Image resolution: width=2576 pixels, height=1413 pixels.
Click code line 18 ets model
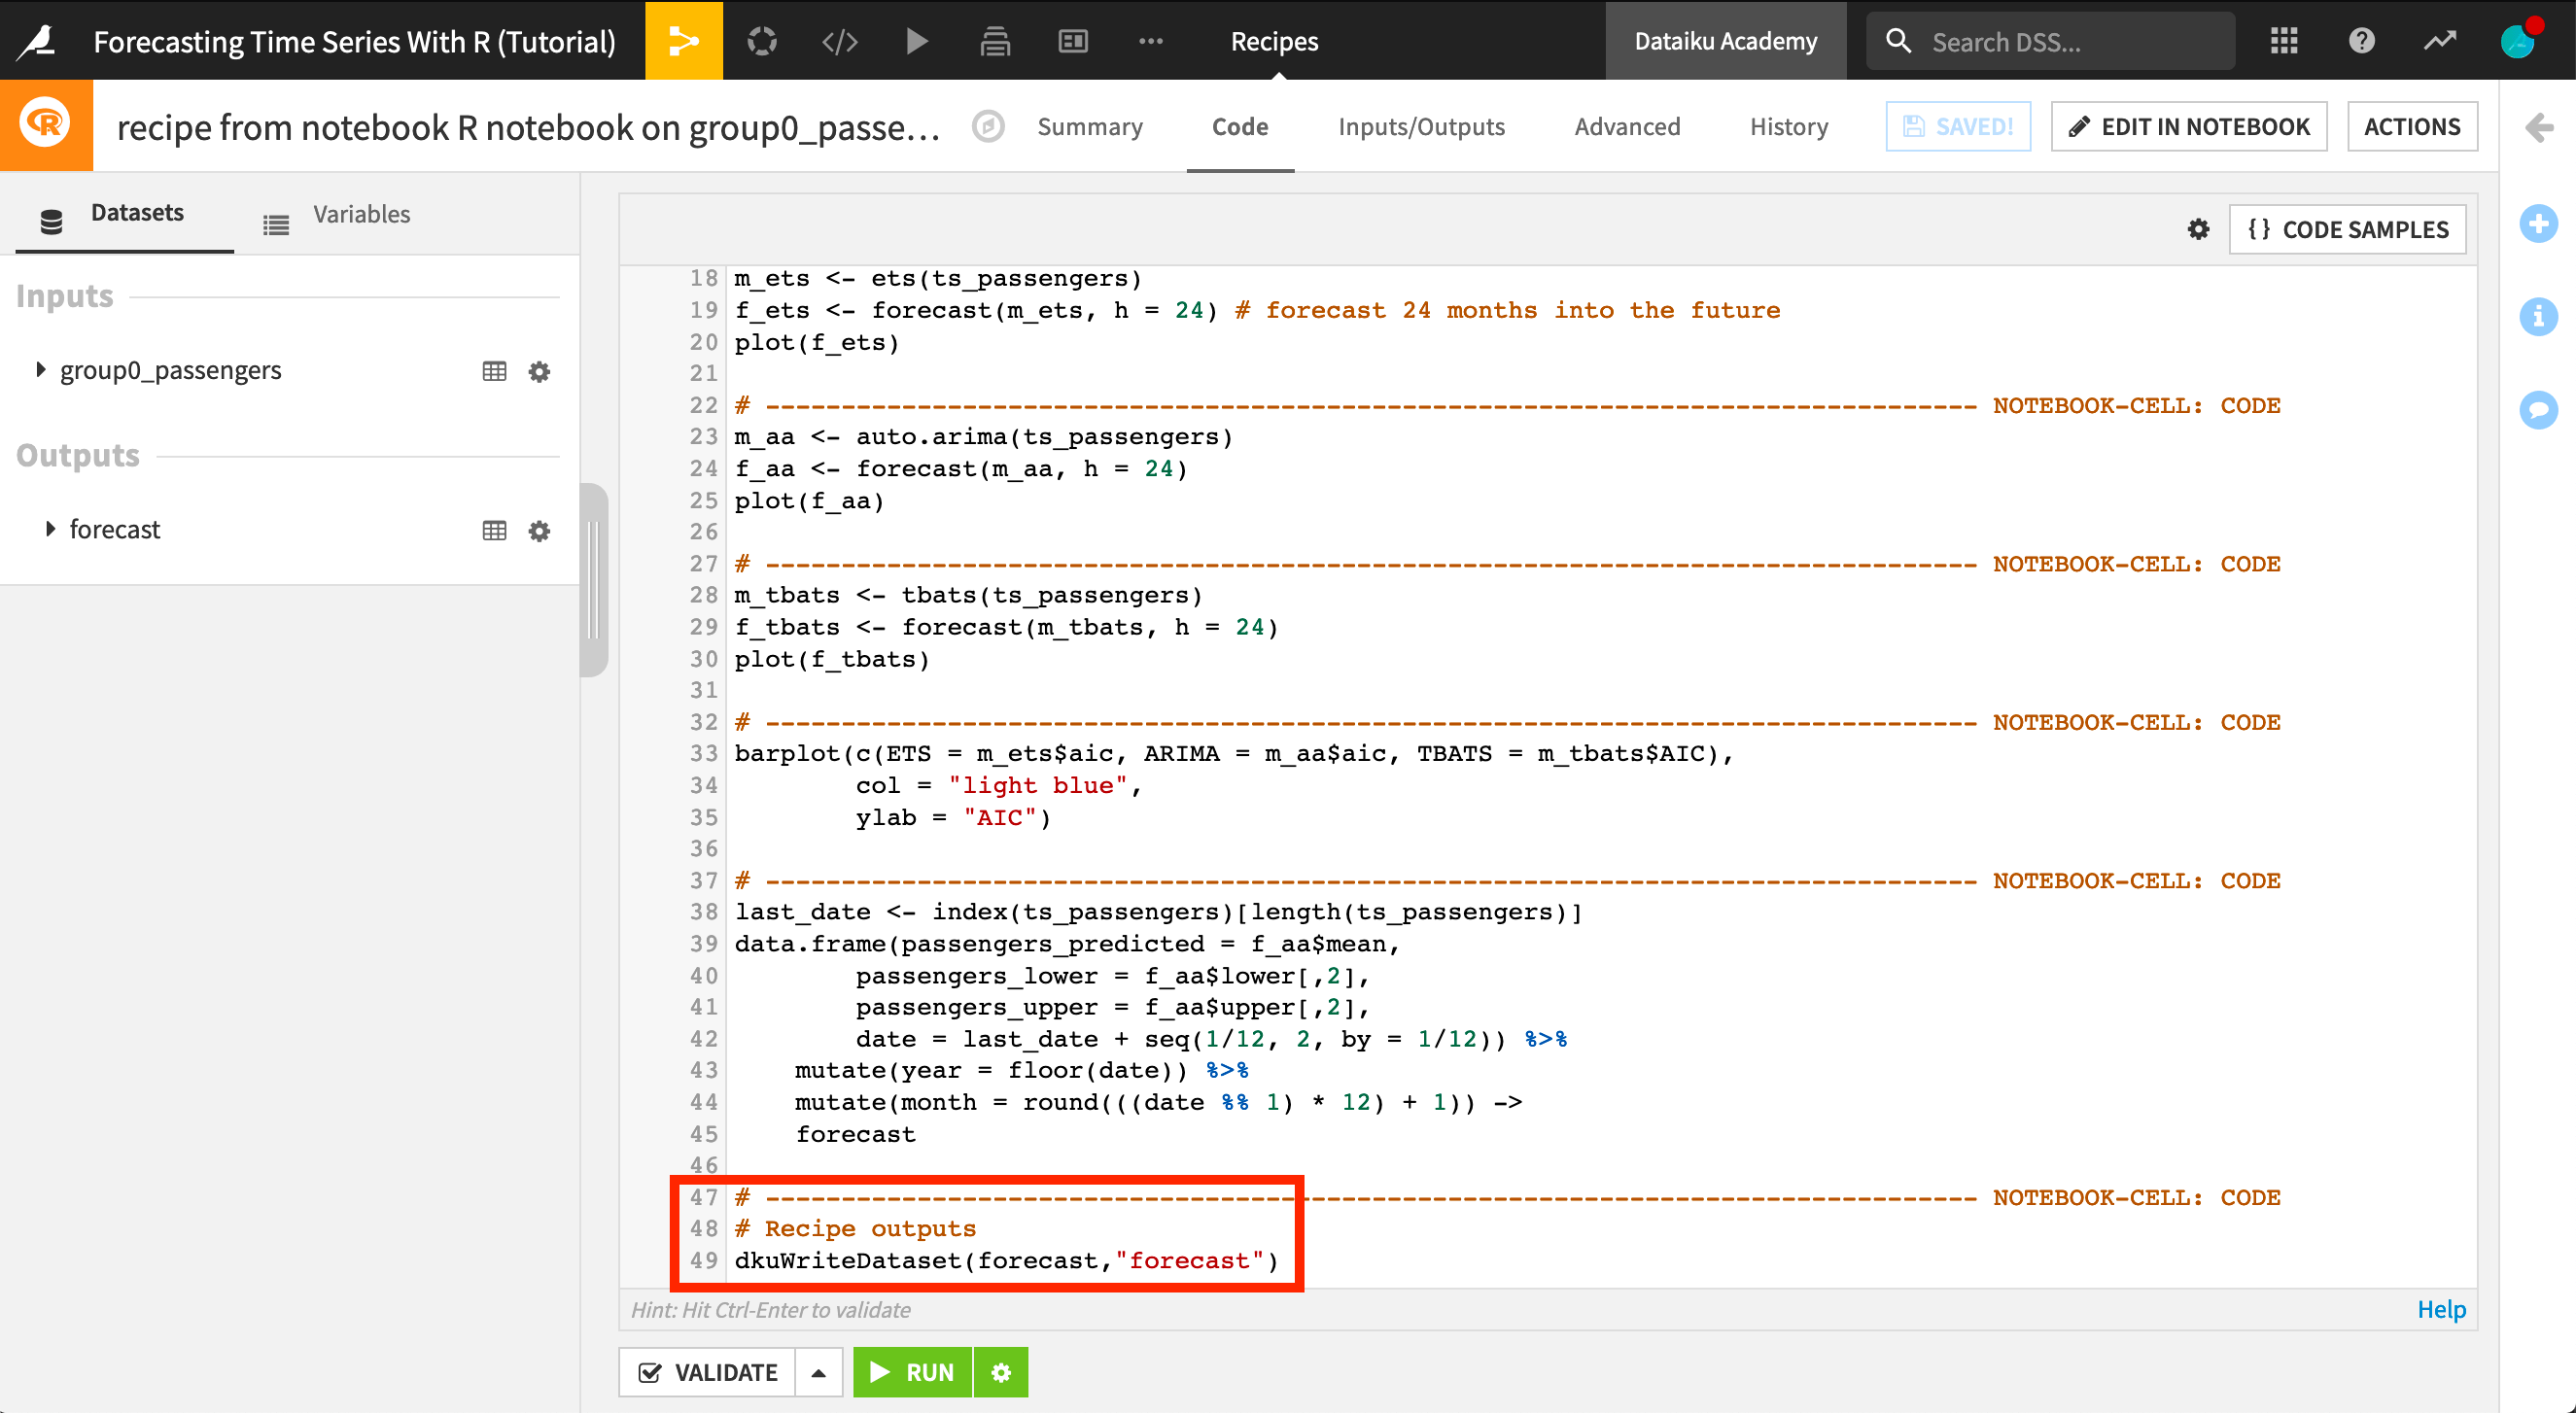click(938, 278)
